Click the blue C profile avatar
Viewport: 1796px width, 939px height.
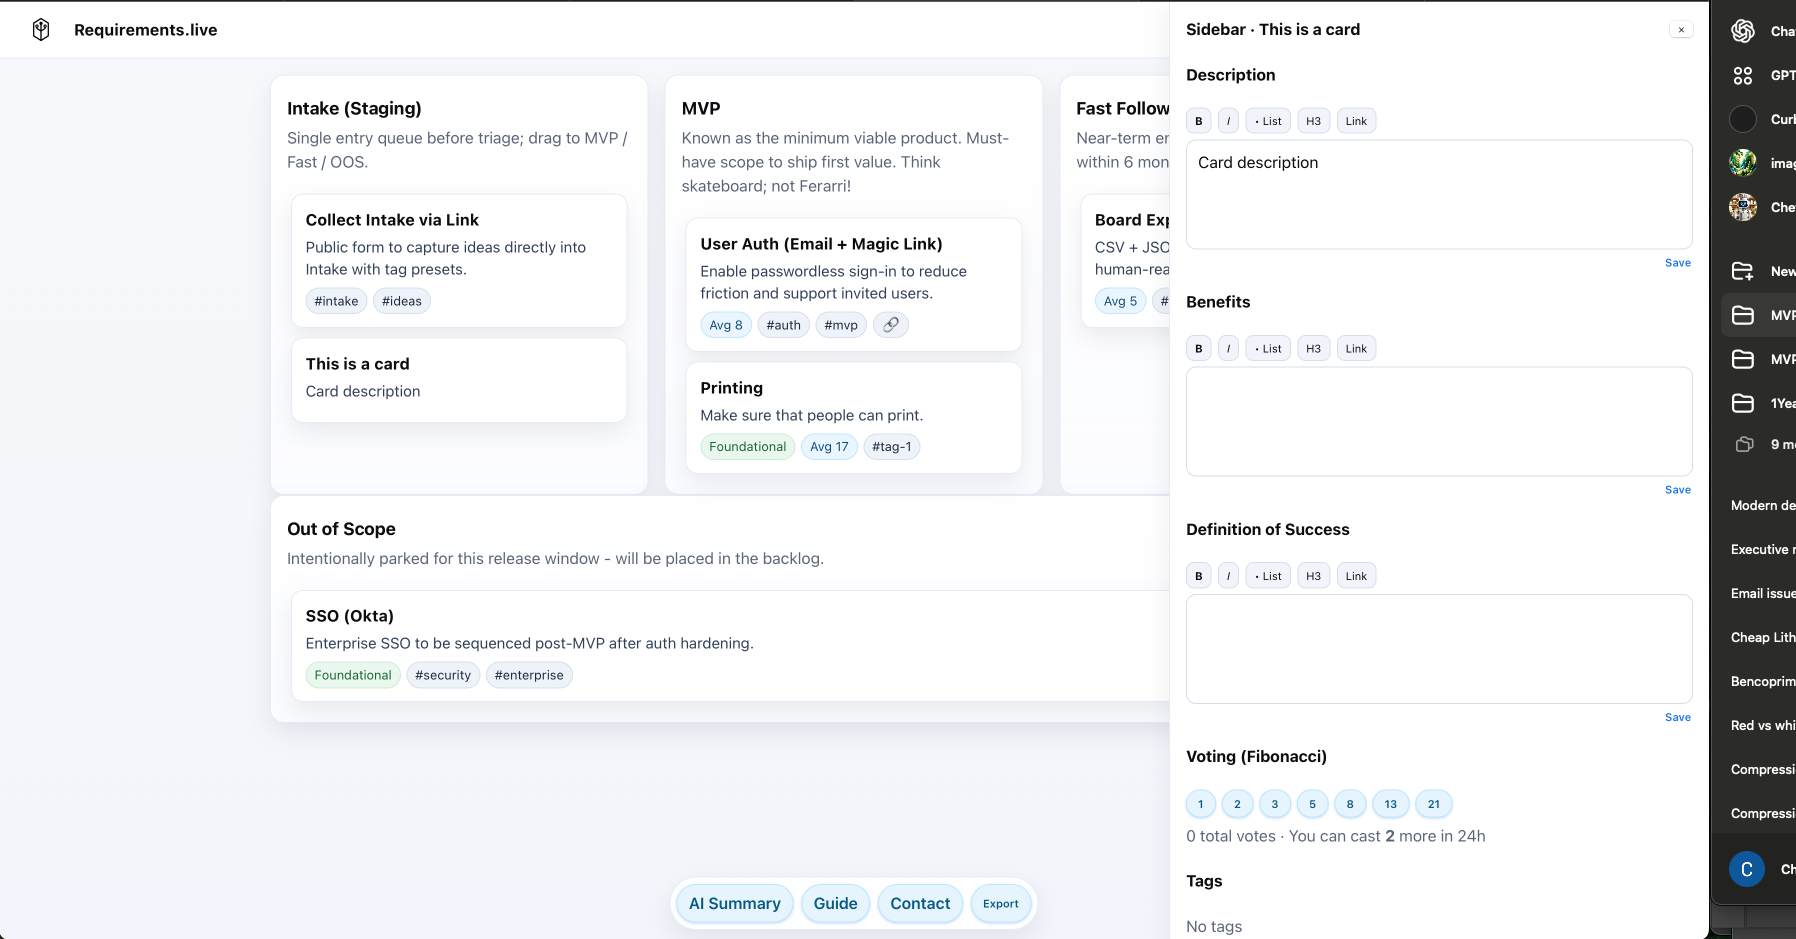[1746, 869]
